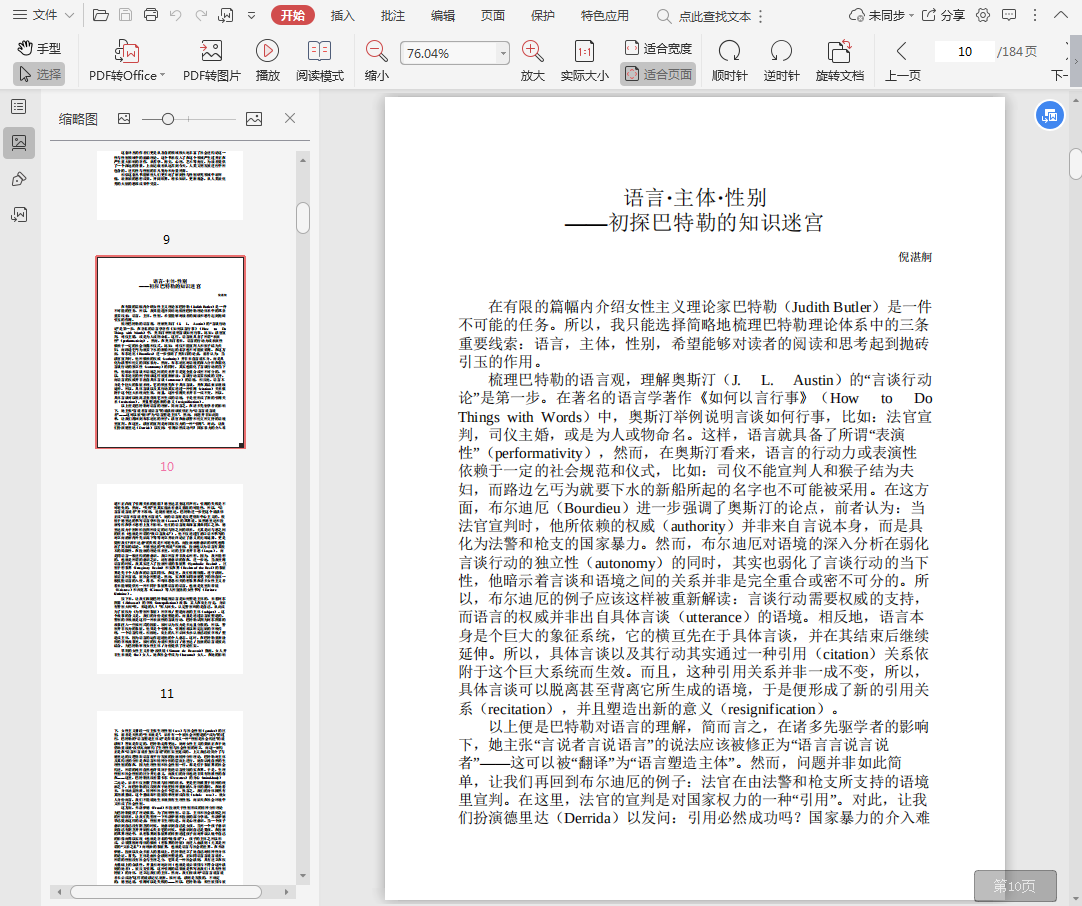1082x906 pixels.
Task: Click thumbnail panel scroll down arrow
Action: [303, 876]
